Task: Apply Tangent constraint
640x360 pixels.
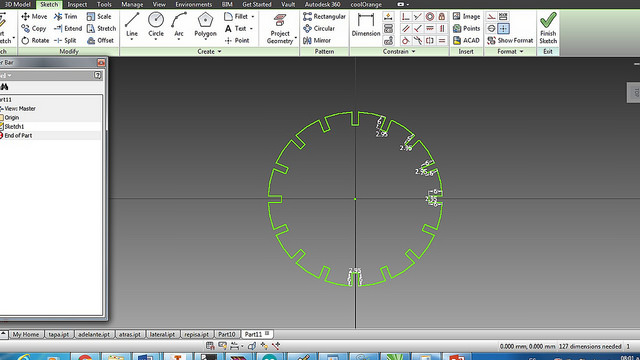Action: 405,40
